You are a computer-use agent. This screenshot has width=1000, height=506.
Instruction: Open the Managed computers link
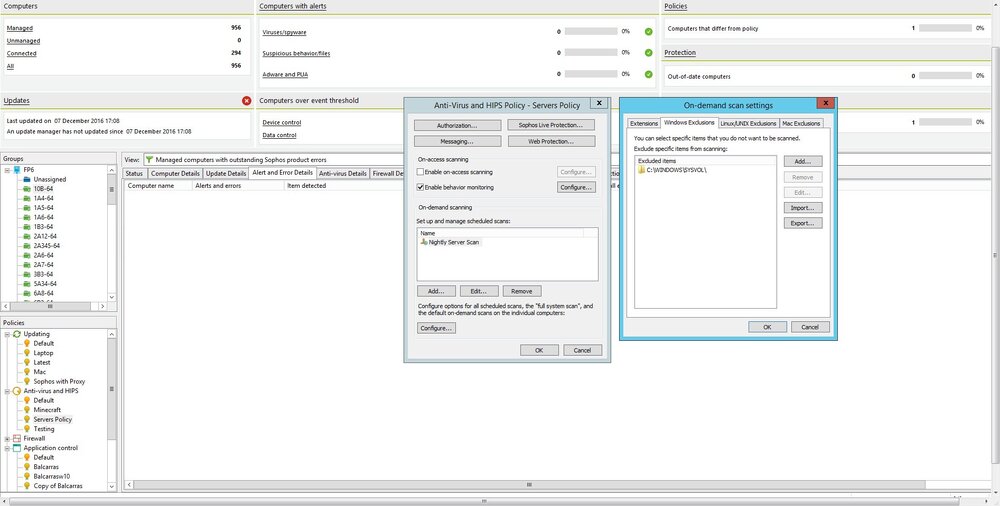coord(20,28)
